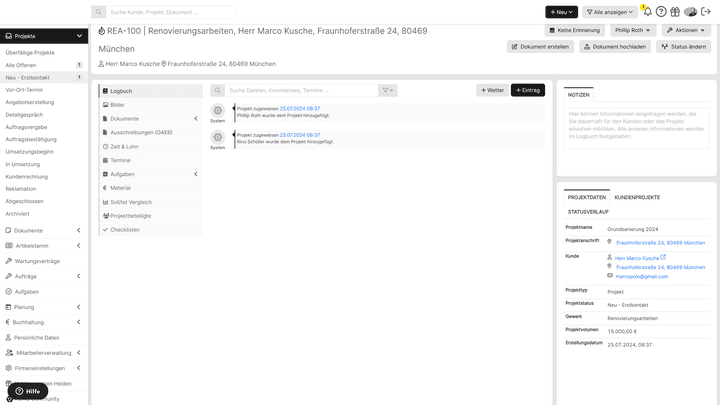
Task: Click Status ändern button
Action: 684,47
